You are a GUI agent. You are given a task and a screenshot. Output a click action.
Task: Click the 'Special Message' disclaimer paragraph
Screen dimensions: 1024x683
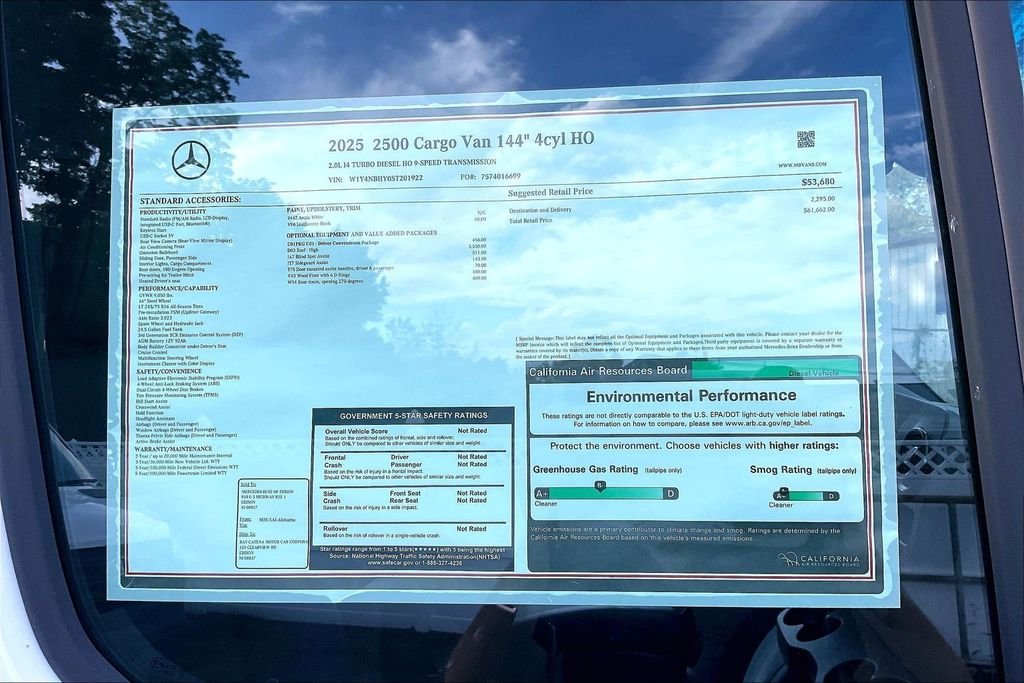pos(679,345)
